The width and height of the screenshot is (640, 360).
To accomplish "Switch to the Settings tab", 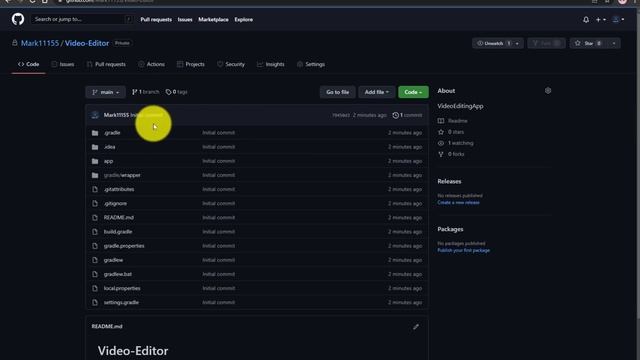I will pyautogui.click(x=311, y=64).
